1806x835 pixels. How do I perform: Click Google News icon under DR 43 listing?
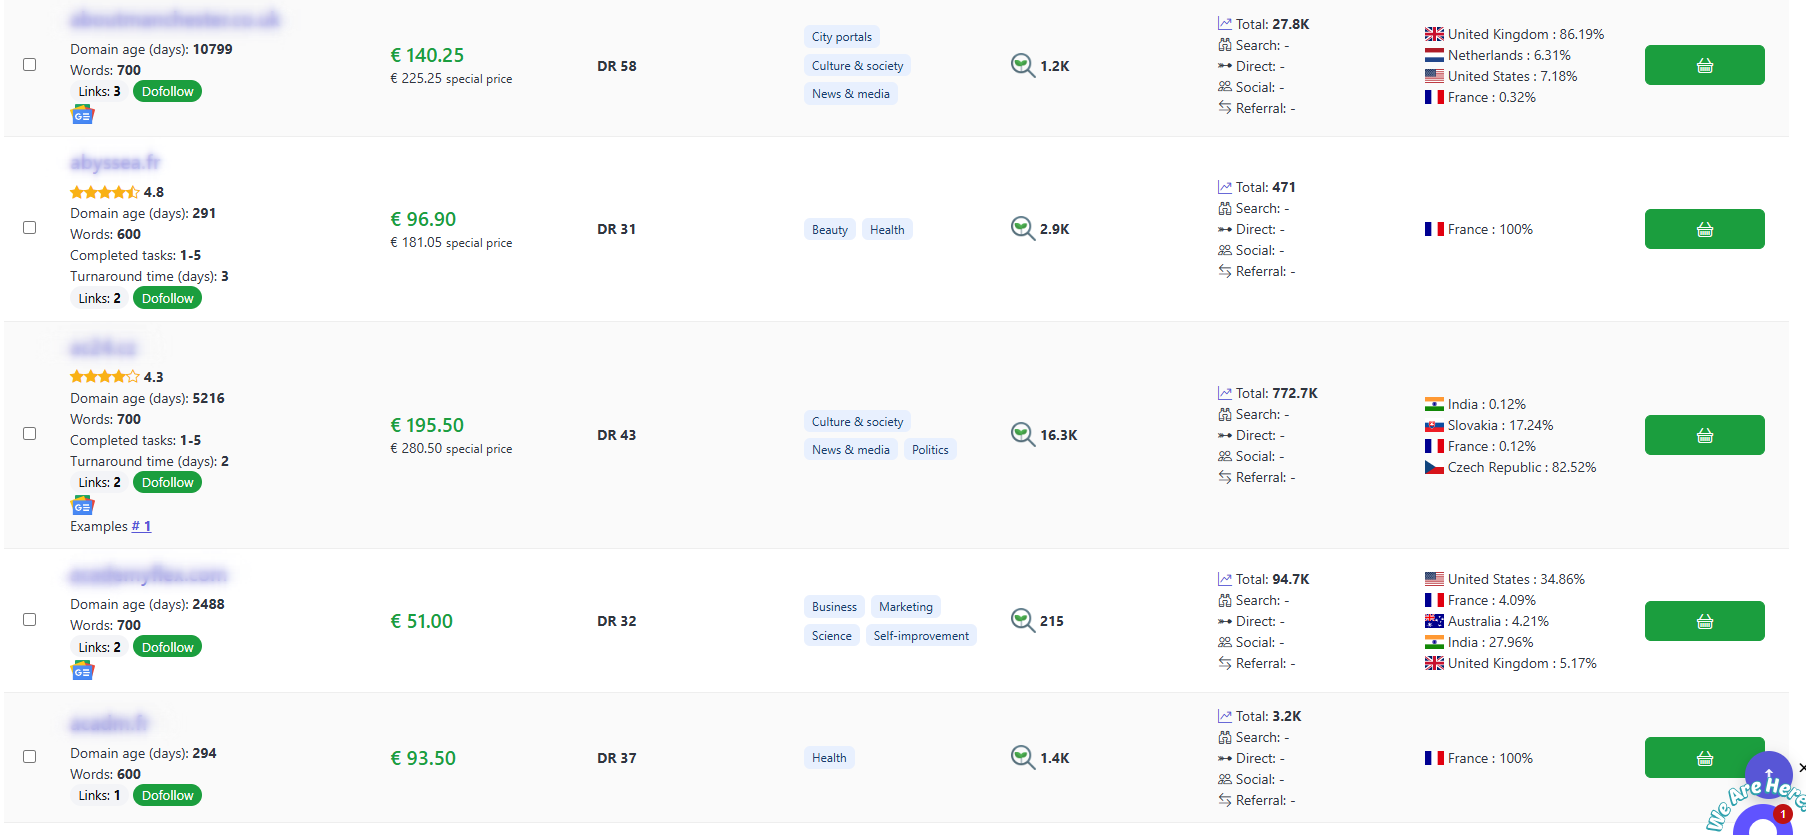point(82,506)
